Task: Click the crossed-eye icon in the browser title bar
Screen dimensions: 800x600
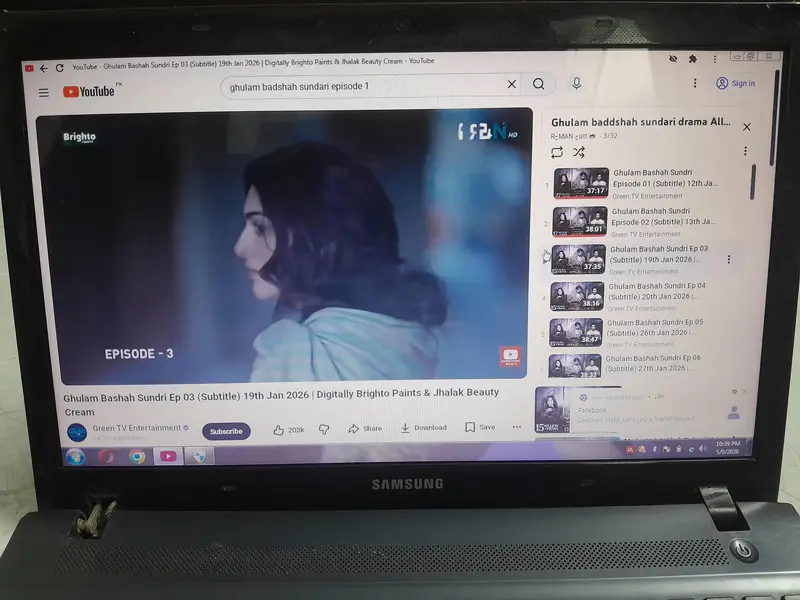Action: point(673,59)
